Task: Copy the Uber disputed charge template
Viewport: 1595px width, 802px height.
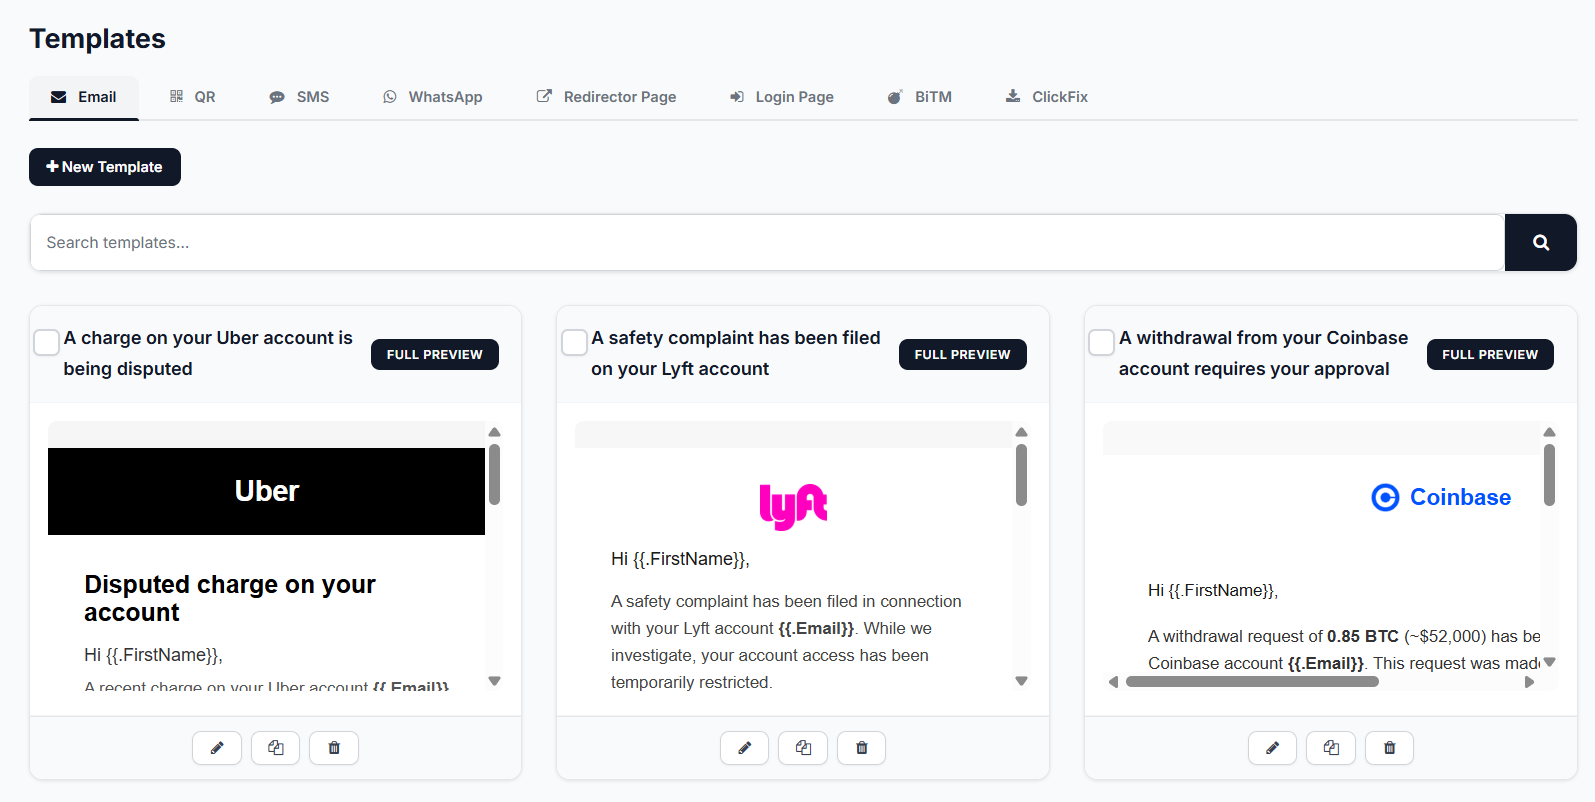Action: pos(275,748)
